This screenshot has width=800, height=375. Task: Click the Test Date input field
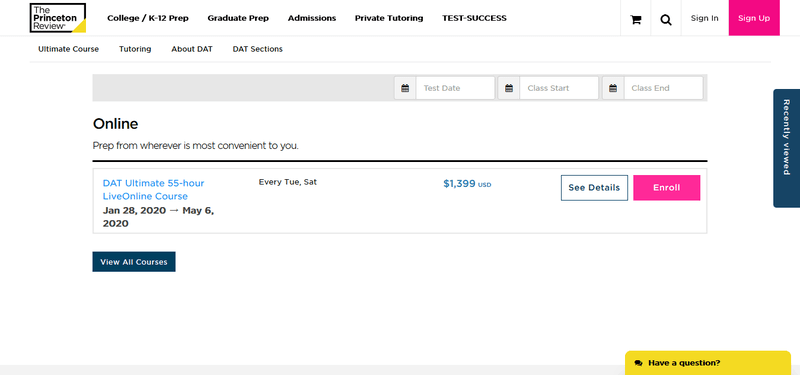455,88
